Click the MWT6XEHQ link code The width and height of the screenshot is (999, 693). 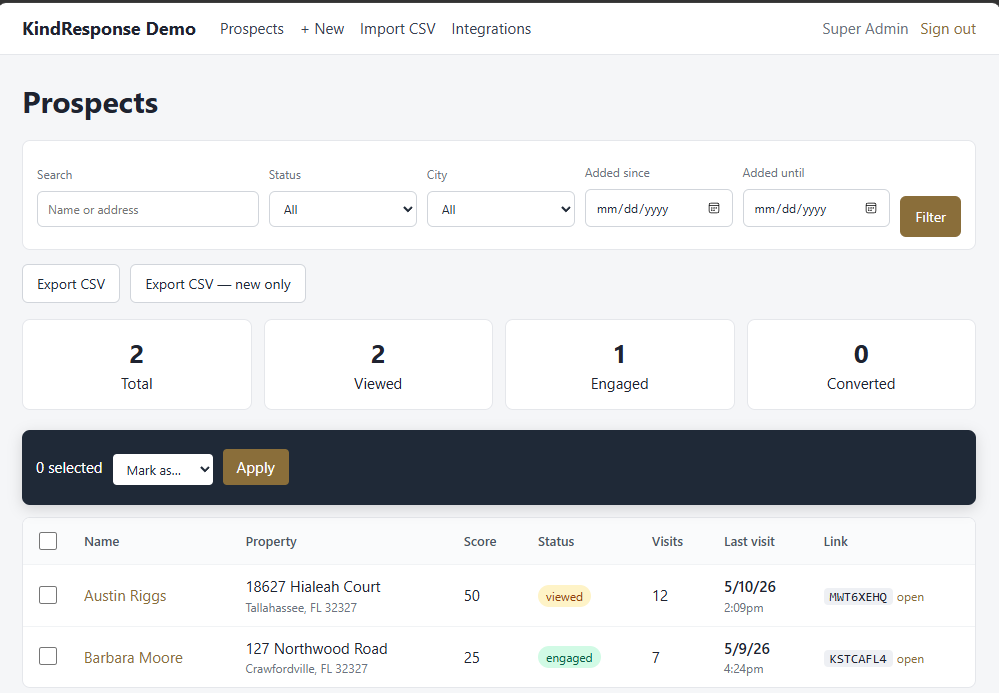click(x=858, y=597)
